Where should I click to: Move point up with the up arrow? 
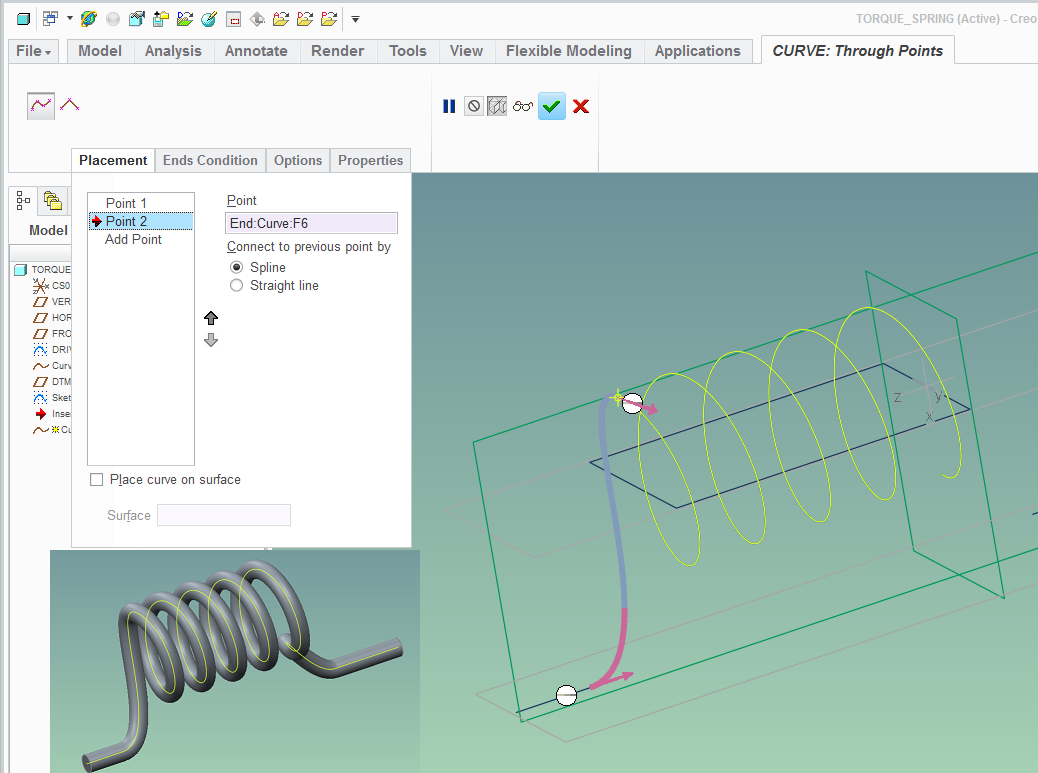[x=211, y=318]
